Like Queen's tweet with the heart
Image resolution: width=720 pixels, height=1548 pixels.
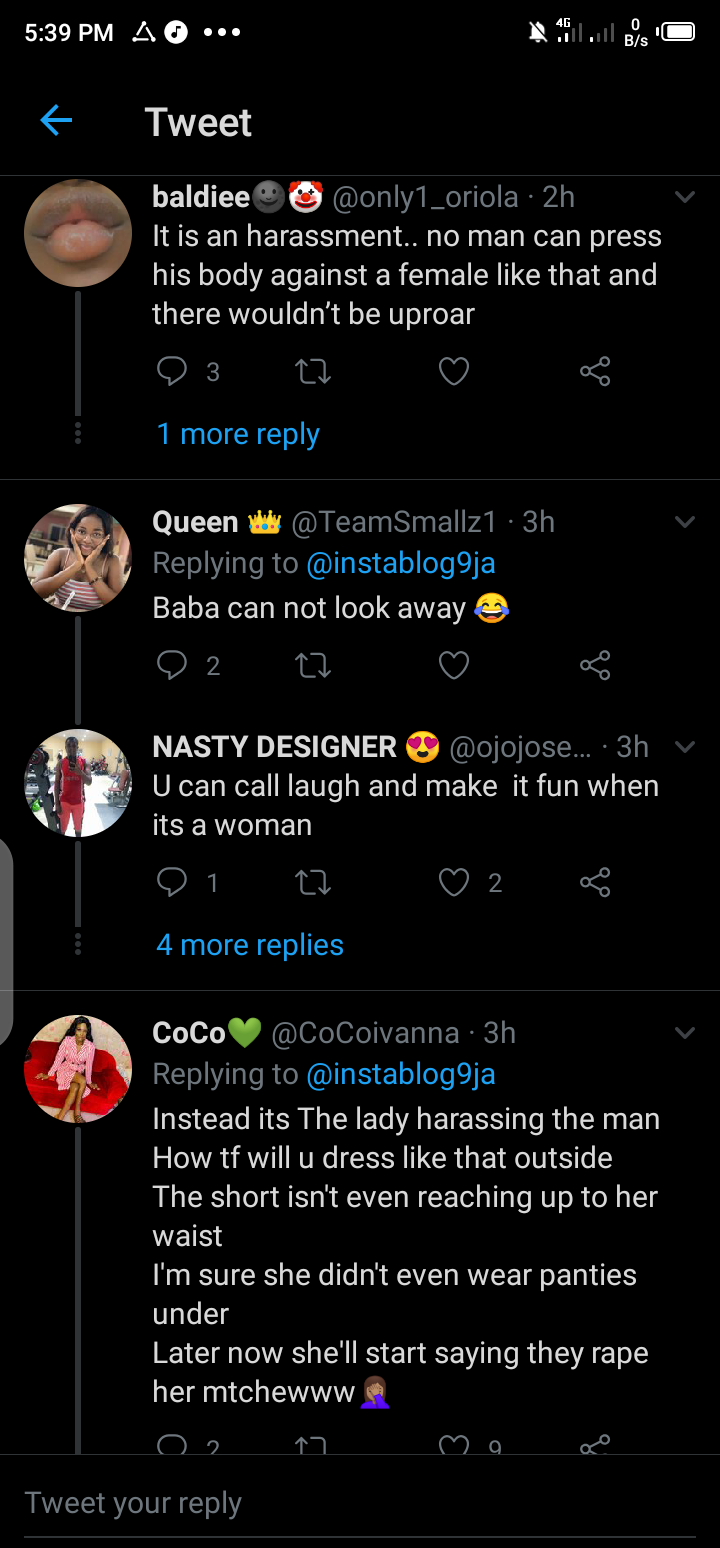tap(454, 665)
